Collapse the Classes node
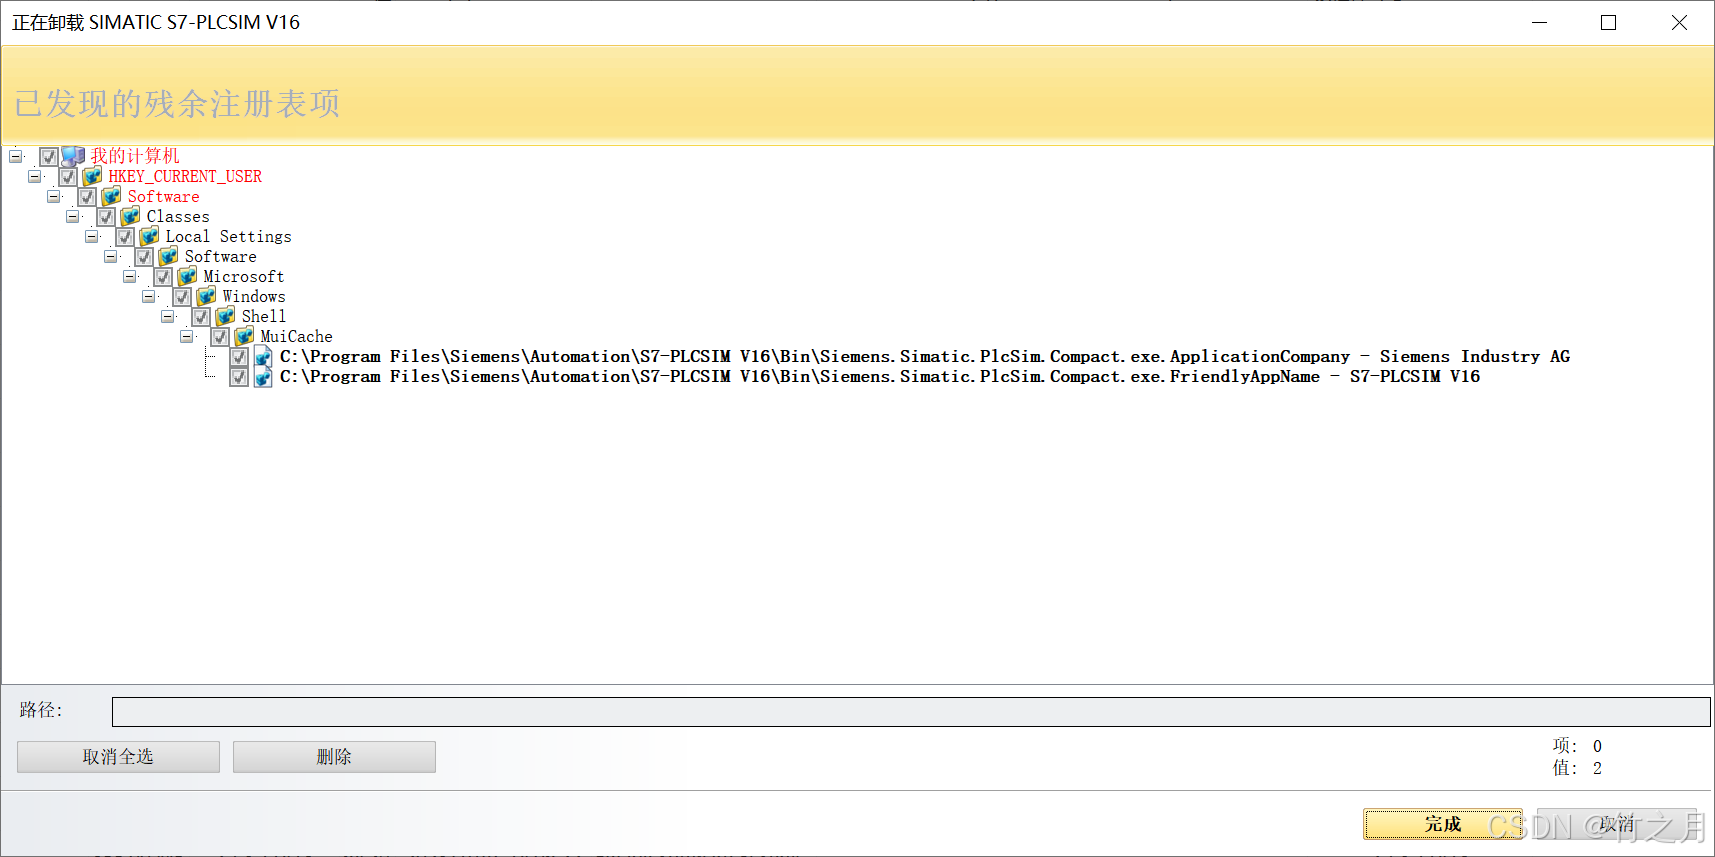The image size is (1715, 857). click(x=72, y=216)
